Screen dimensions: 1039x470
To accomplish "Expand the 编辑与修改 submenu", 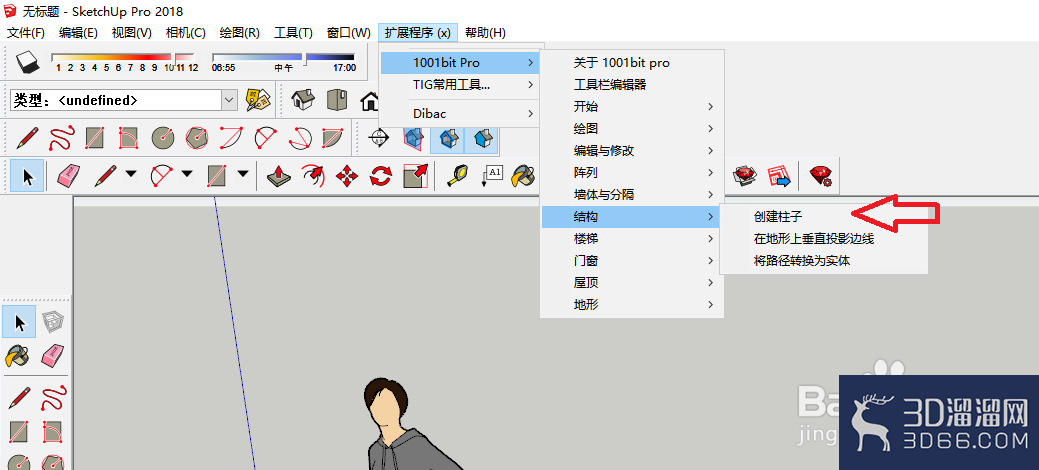I will pos(633,150).
